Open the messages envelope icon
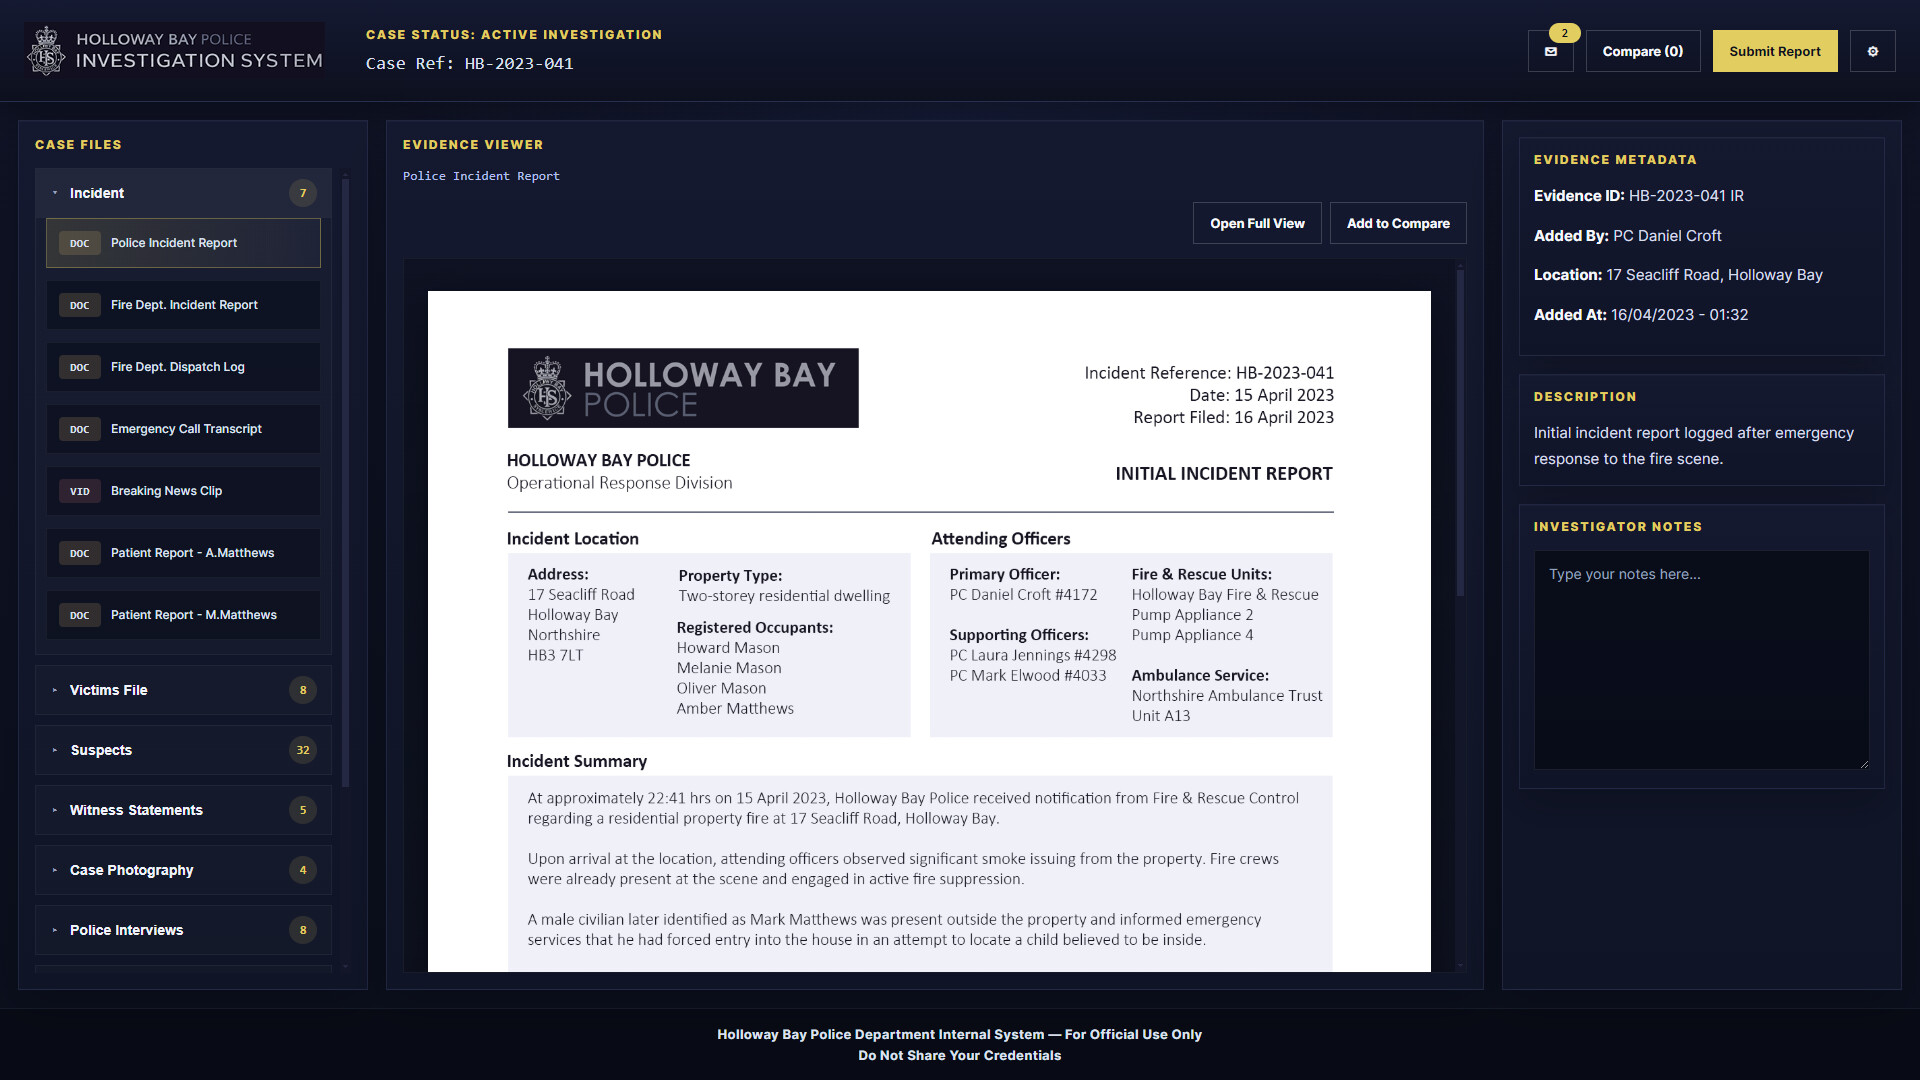 pyautogui.click(x=1550, y=51)
